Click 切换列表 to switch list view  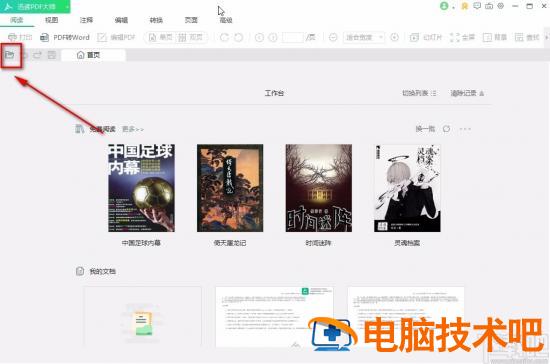(419, 93)
